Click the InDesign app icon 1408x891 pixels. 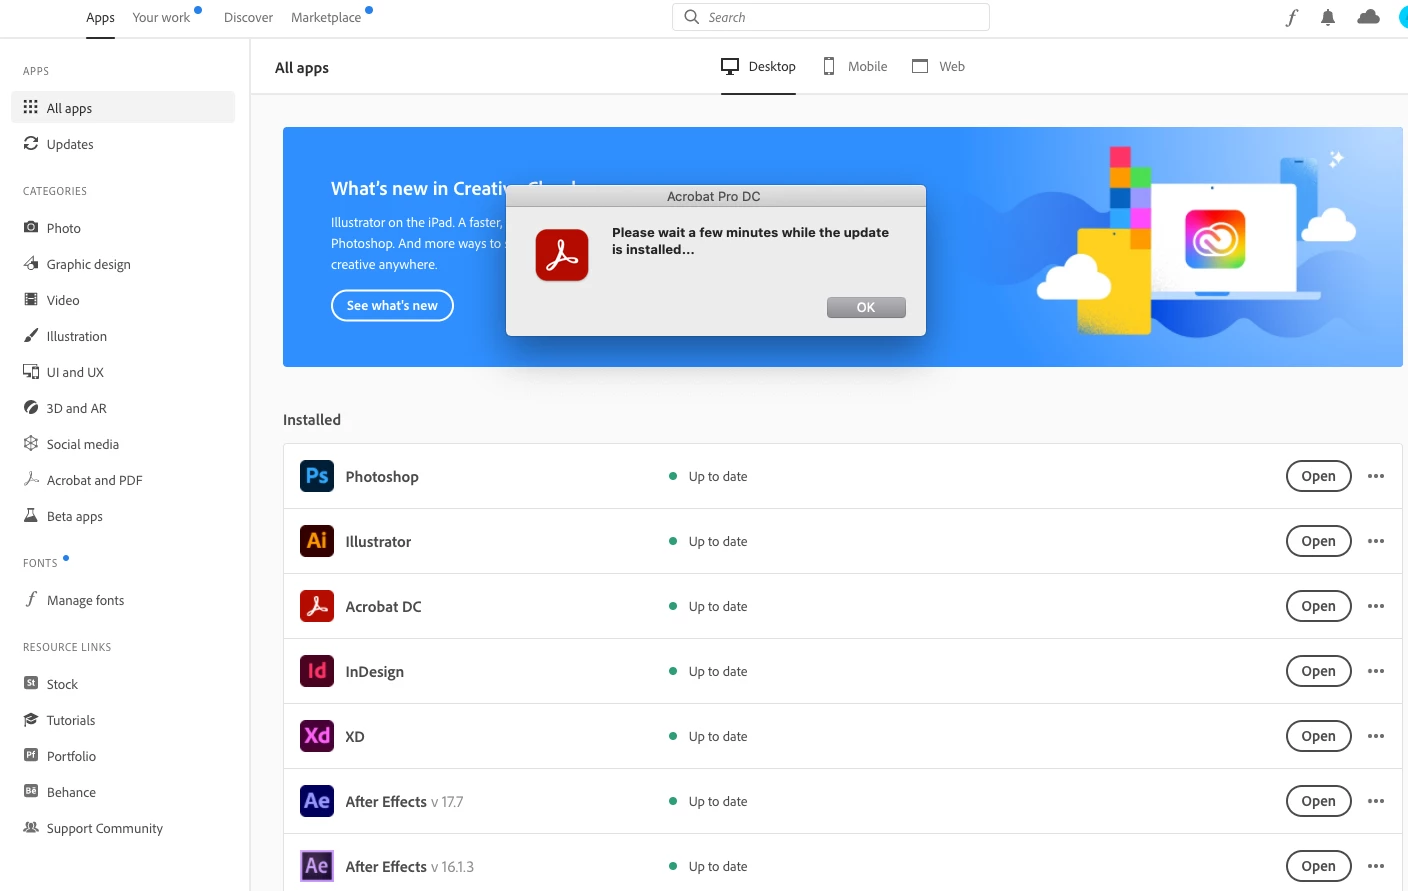317,671
